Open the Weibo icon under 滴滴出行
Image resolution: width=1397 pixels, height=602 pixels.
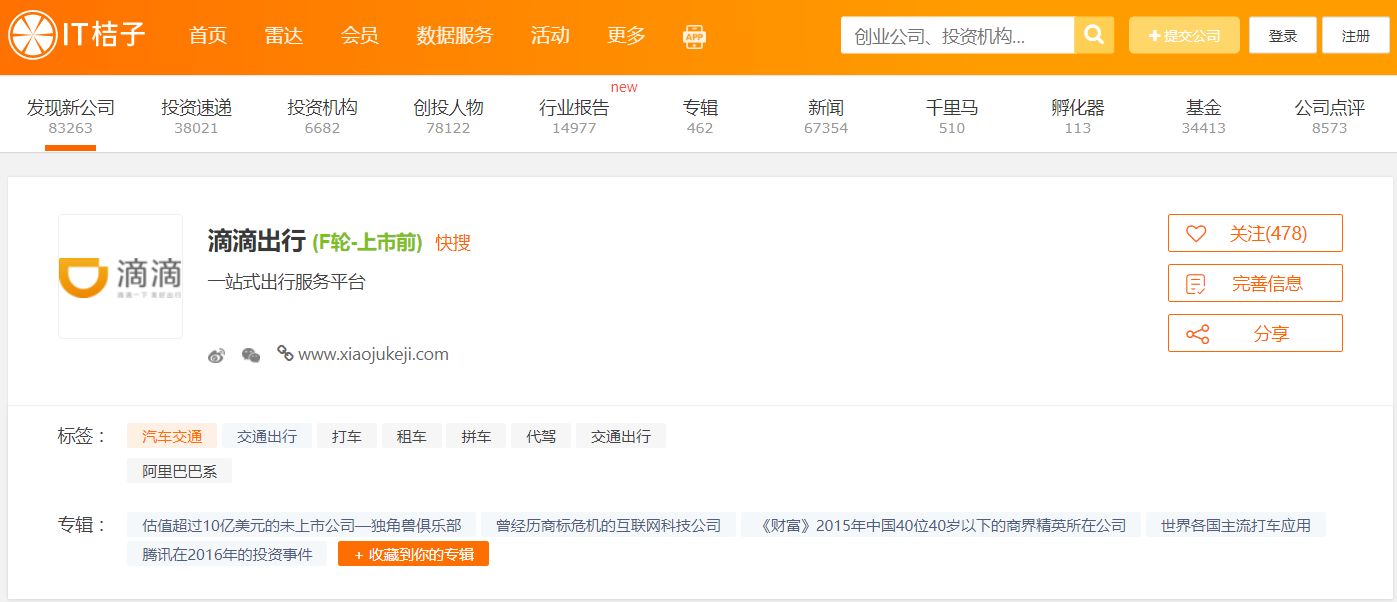click(x=216, y=355)
